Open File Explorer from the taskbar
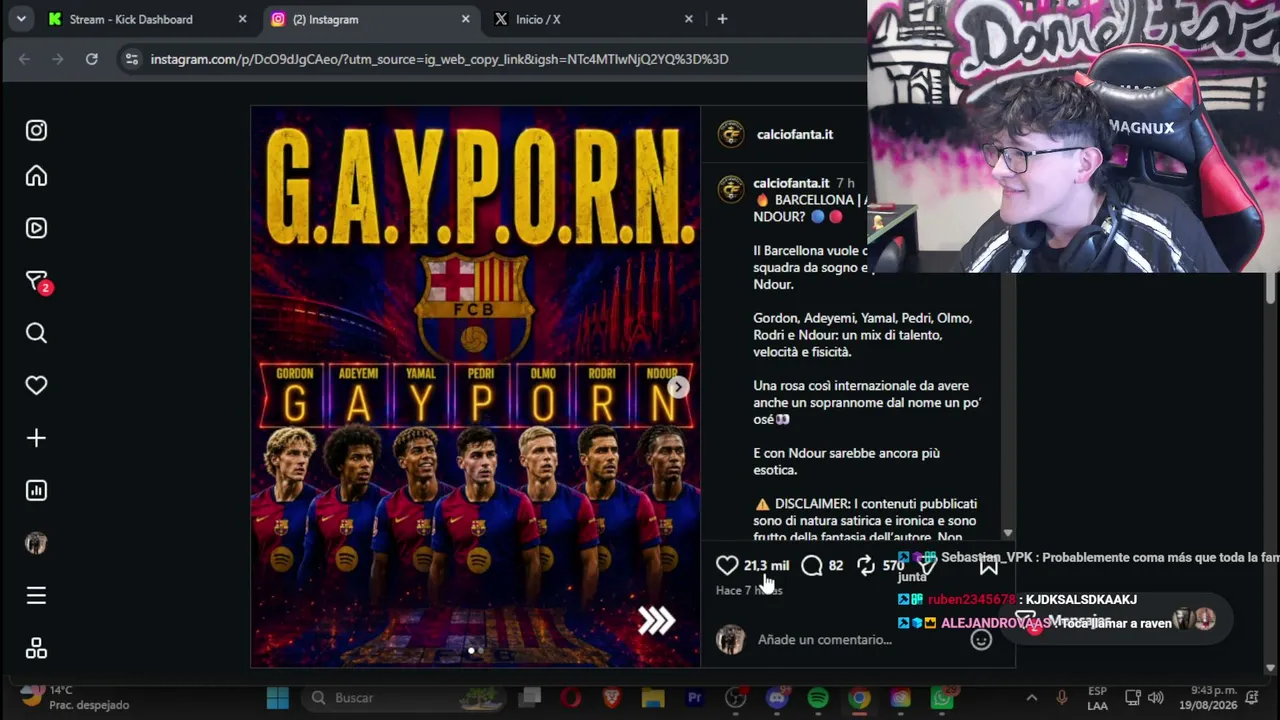Viewport: 1280px width, 720px height. 653,698
